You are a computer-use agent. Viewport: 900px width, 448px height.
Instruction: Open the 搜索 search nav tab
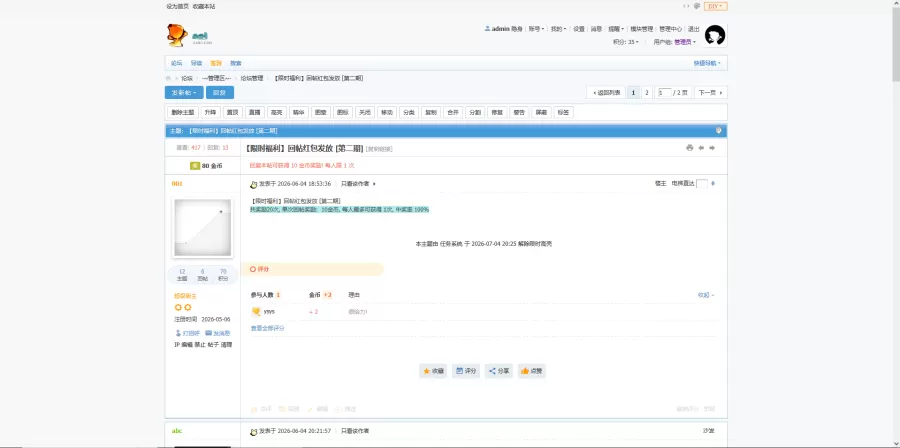pyautogui.click(x=236, y=63)
